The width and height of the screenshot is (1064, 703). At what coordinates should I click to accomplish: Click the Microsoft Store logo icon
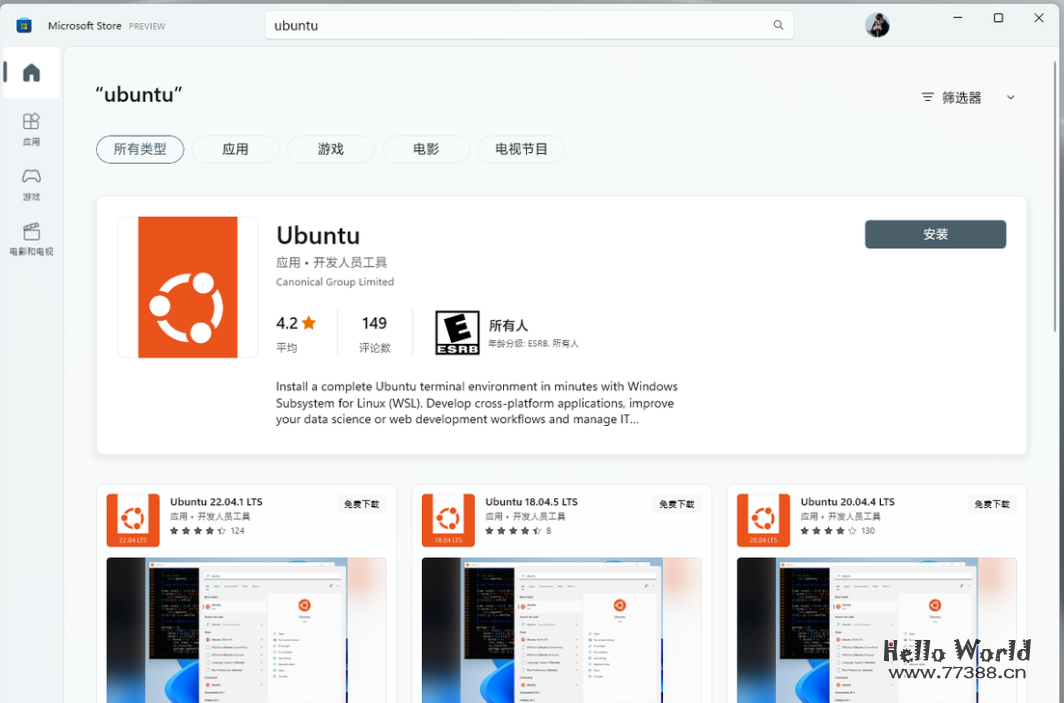point(23,25)
